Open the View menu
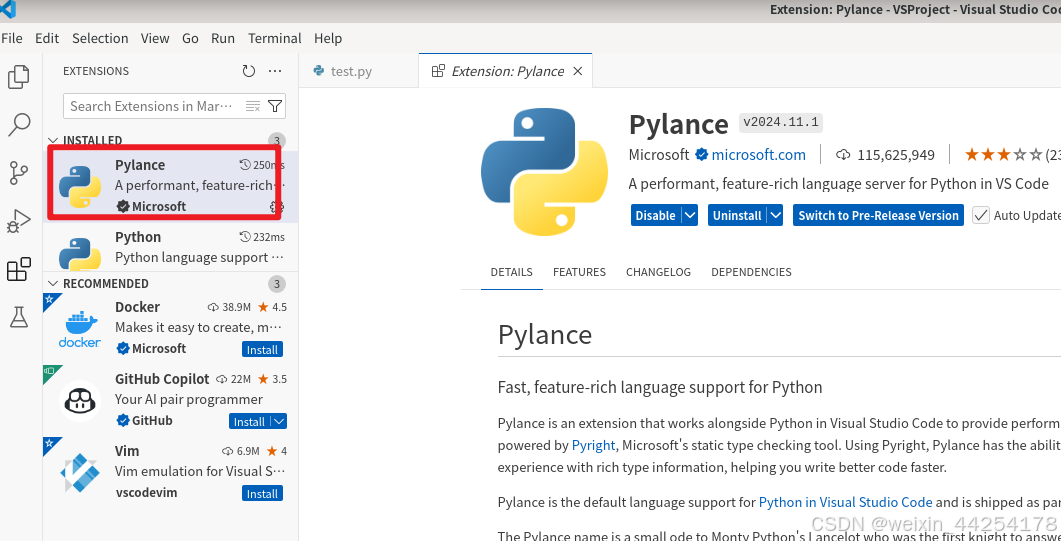1061x541 pixels. pyautogui.click(x=155, y=38)
